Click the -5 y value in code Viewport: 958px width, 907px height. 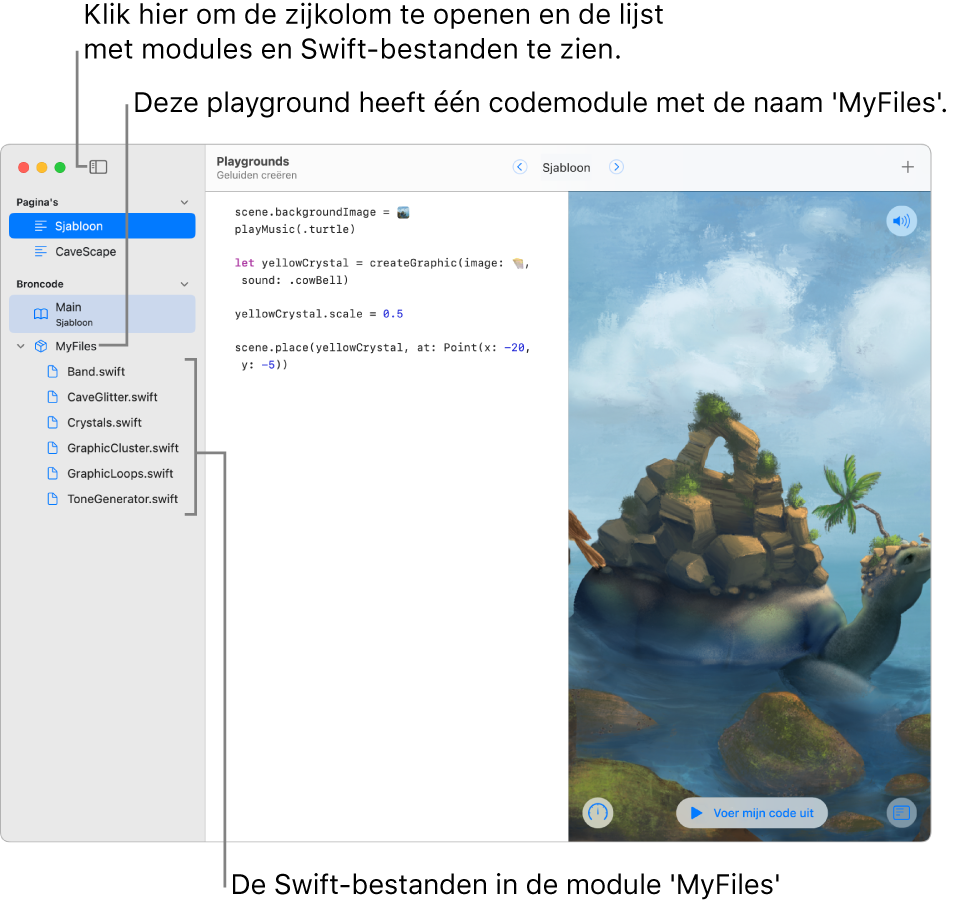pyautogui.click(x=268, y=365)
